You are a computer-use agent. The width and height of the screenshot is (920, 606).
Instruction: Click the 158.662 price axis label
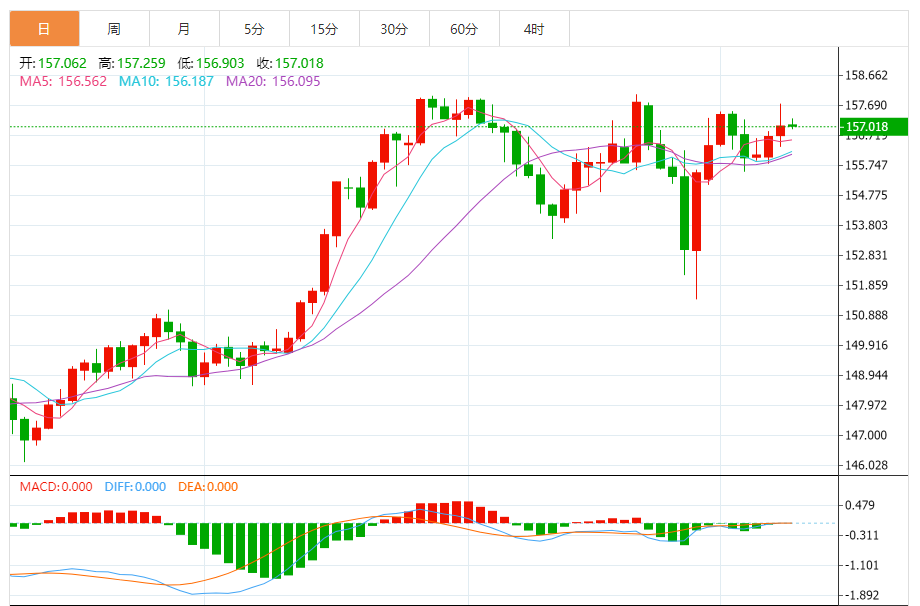point(866,75)
